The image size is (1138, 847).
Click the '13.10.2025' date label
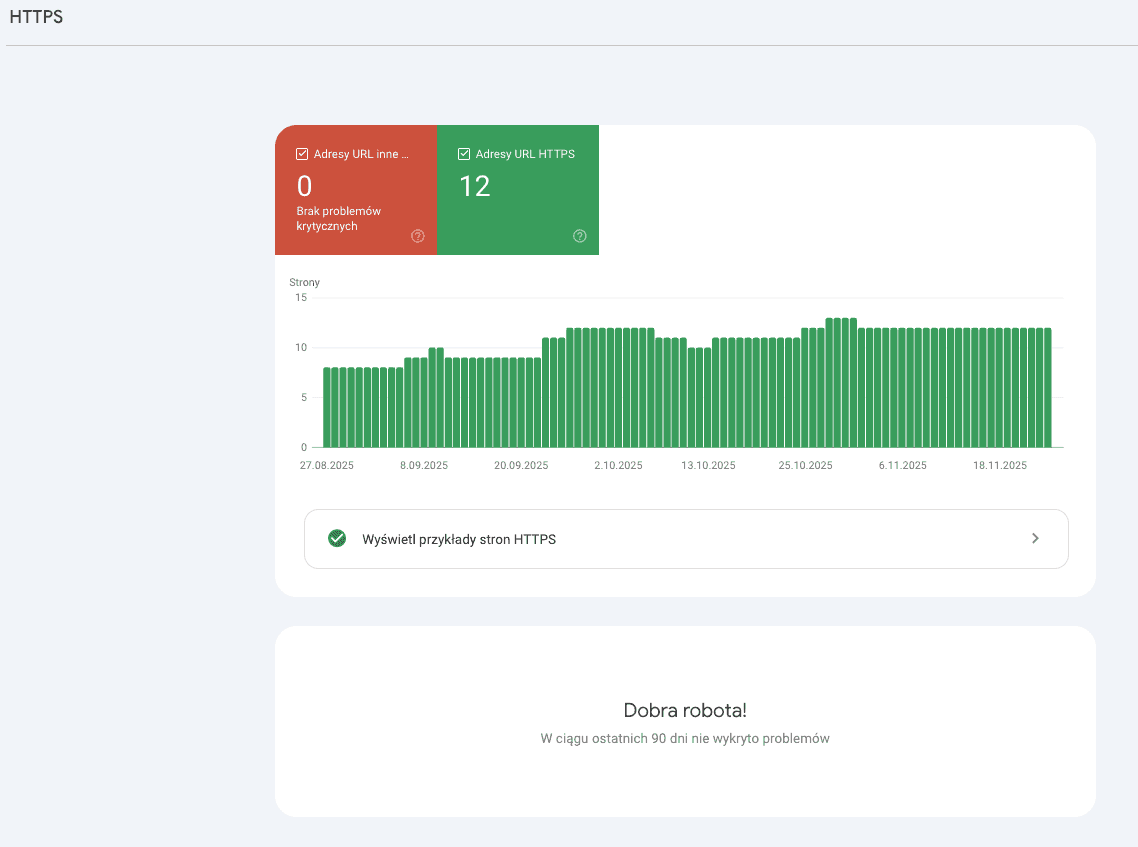point(708,465)
